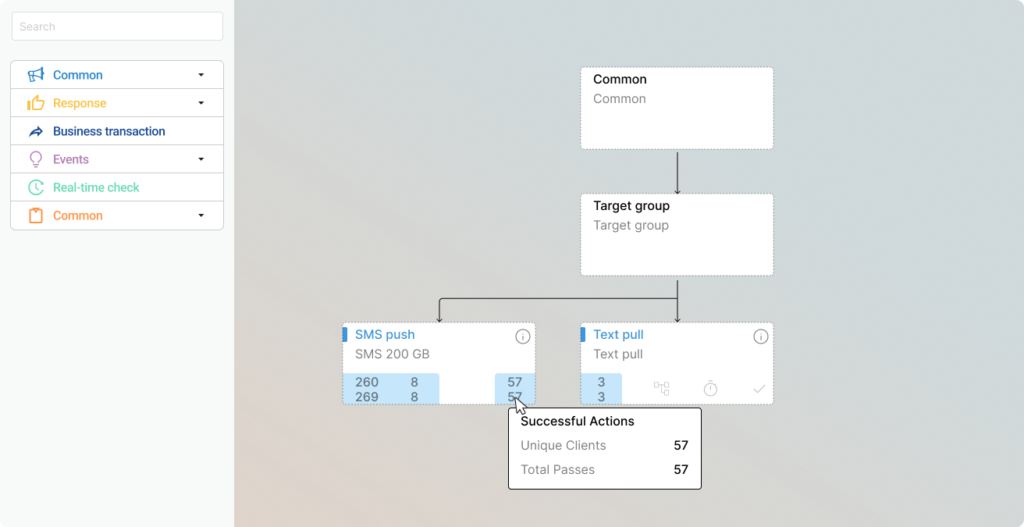
Task: Click the stopwatch icon in Text pull
Action: tap(710, 388)
